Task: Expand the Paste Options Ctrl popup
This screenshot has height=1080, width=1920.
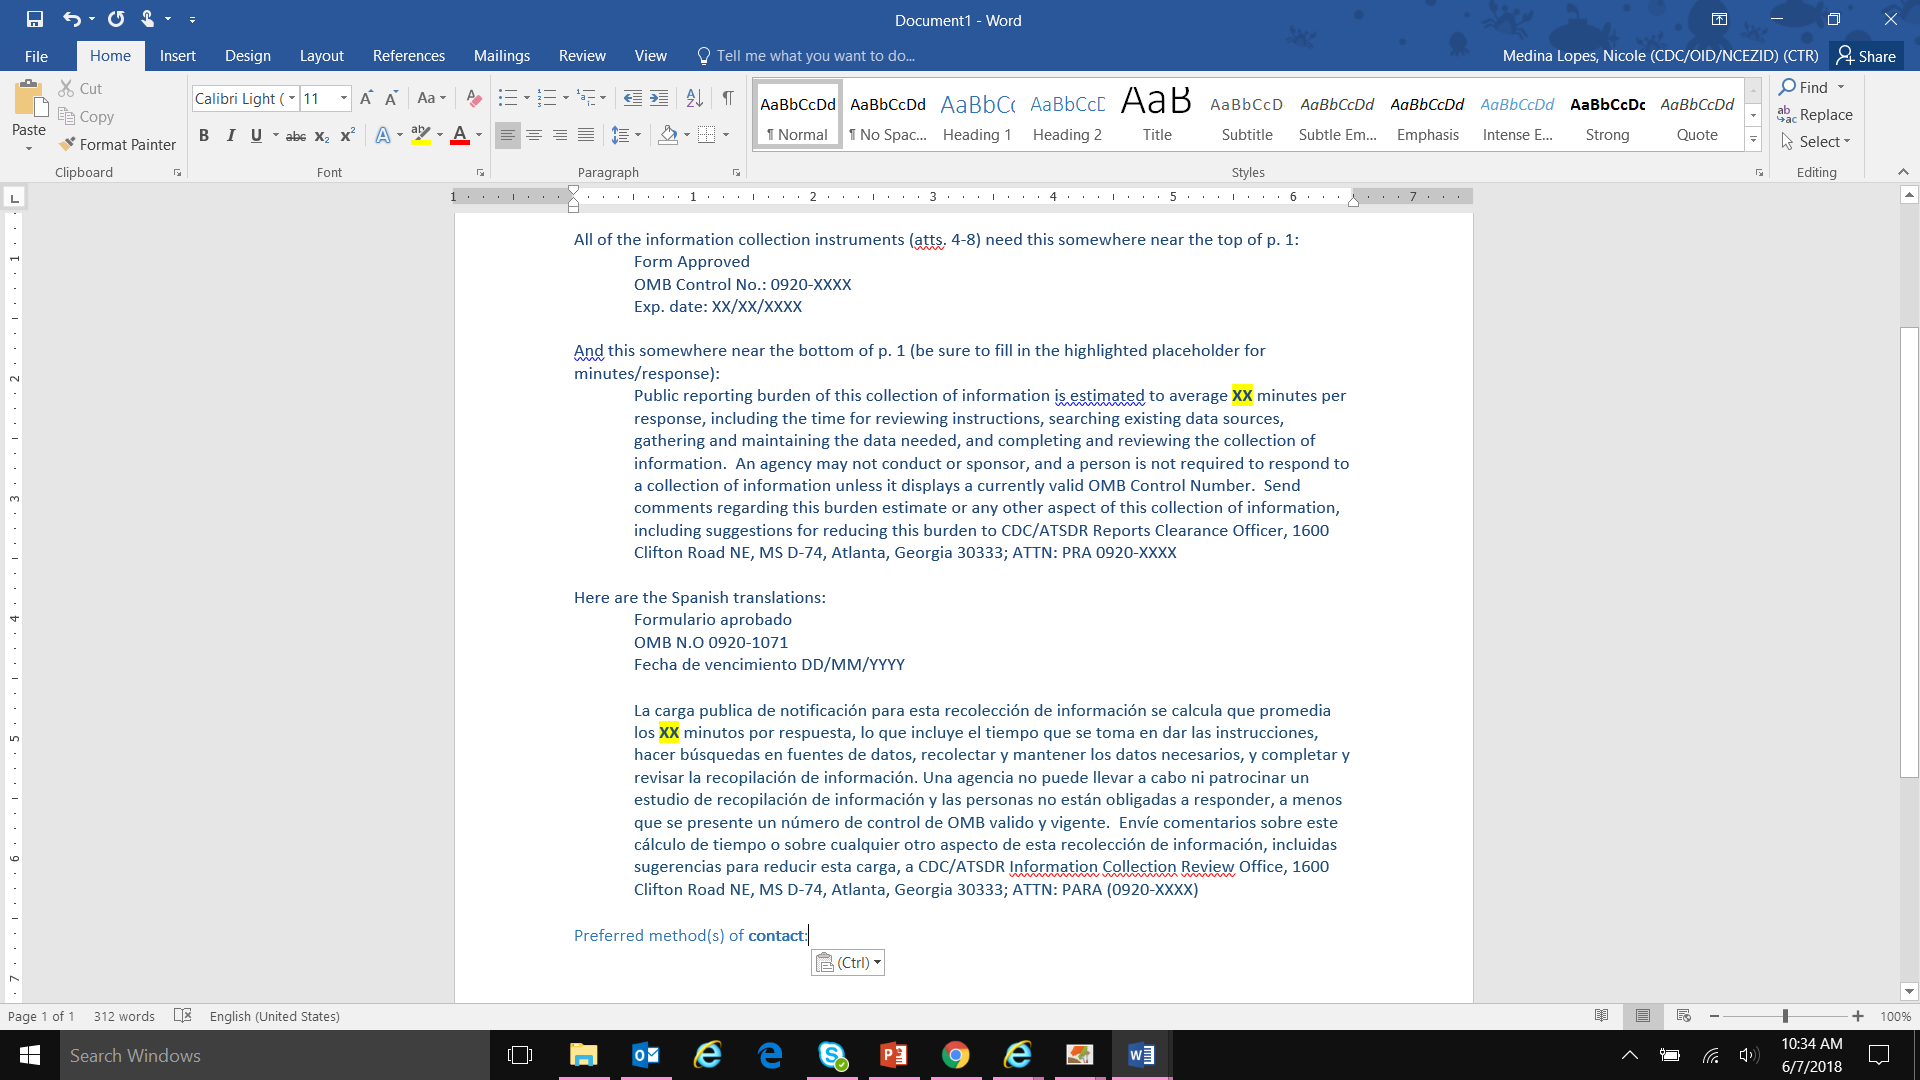Action: 848,963
